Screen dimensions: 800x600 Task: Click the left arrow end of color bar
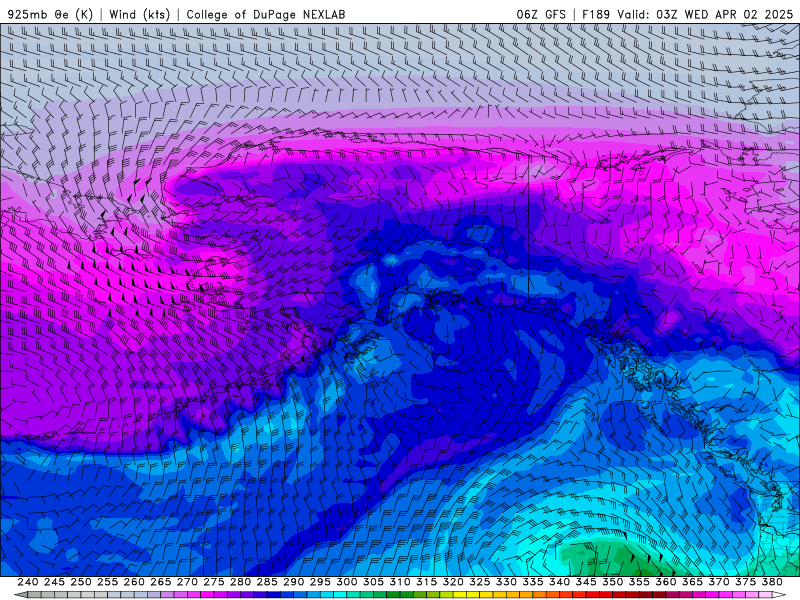21,595
